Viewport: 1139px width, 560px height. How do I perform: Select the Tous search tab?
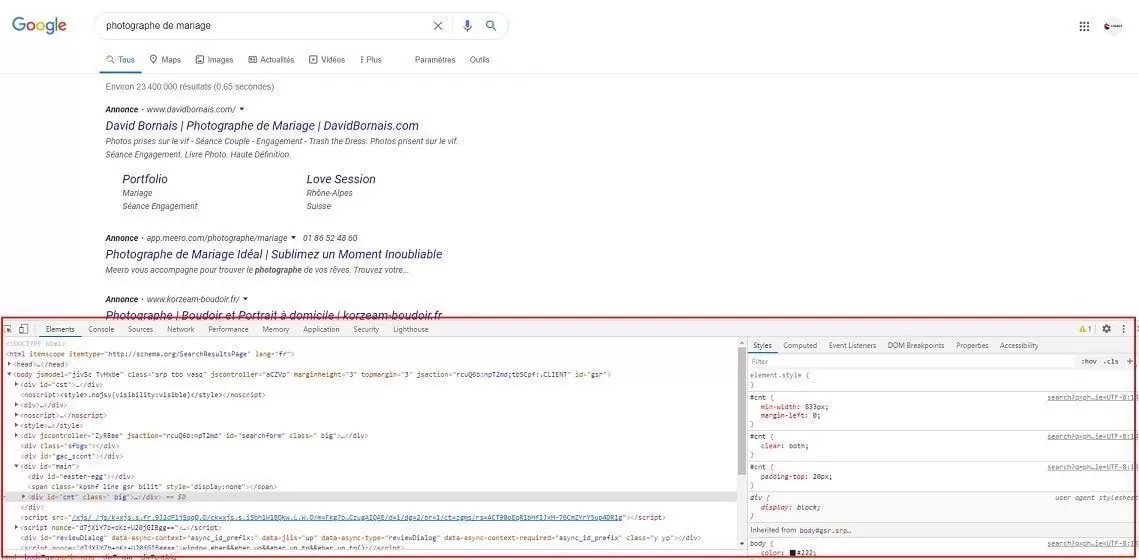[x=121, y=60]
